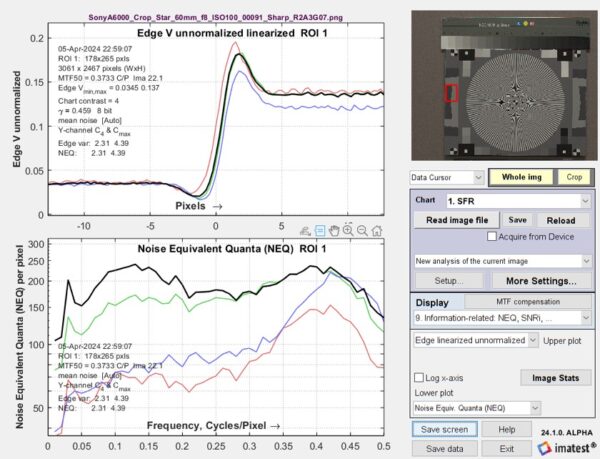Select the zoom out magnifier
Image resolution: width=600 pixels, height=459 pixels.
click(362, 231)
